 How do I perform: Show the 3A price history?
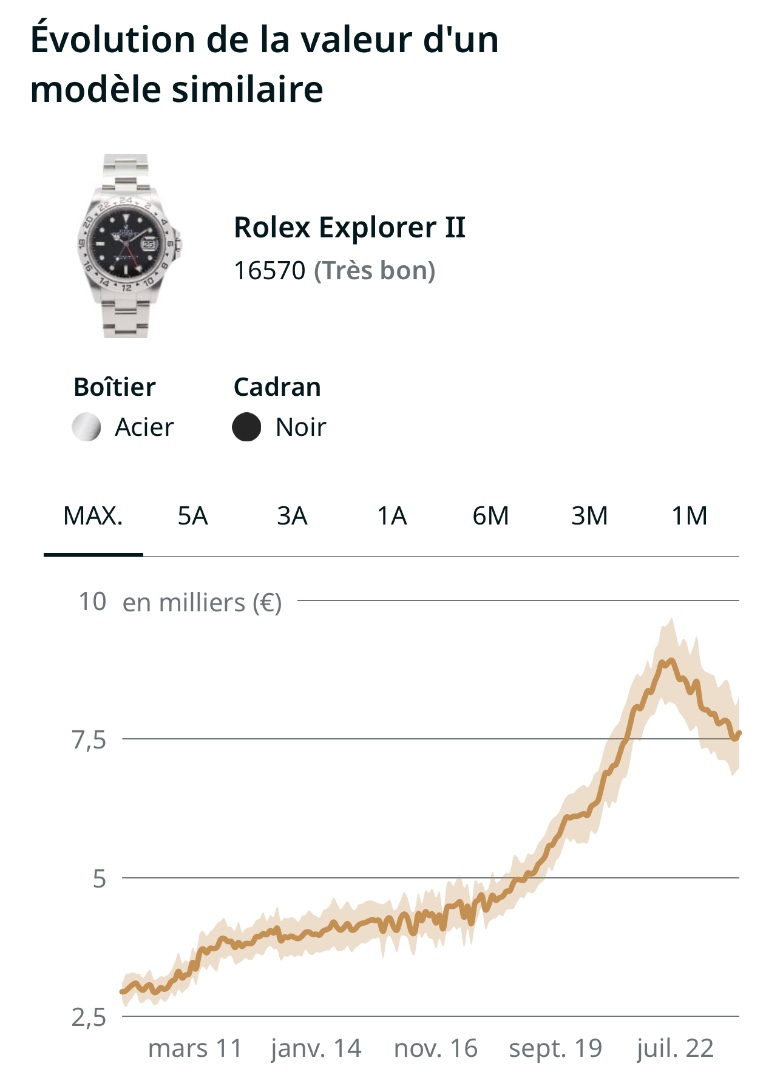292,516
